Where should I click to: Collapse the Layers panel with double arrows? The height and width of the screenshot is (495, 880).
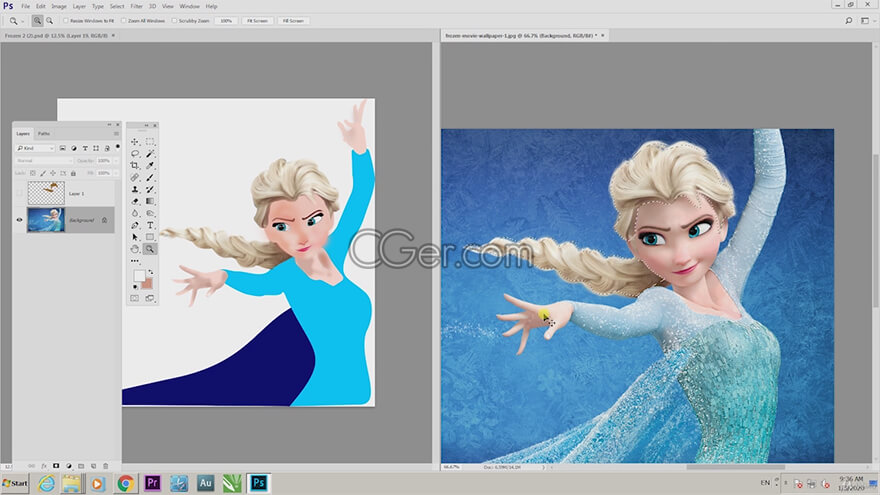109,125
